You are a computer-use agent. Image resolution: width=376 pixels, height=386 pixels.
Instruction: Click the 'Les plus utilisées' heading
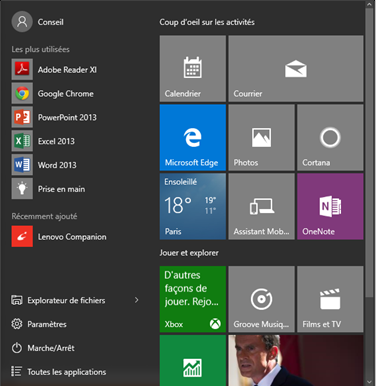(x=41, y=49)
